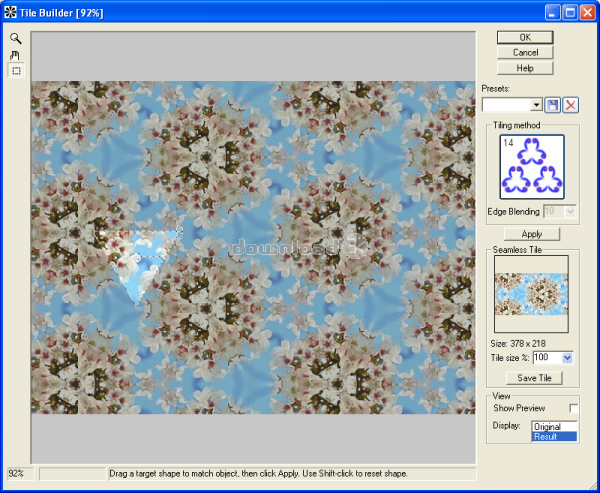Enable the Show Preview checkbox

573,408
